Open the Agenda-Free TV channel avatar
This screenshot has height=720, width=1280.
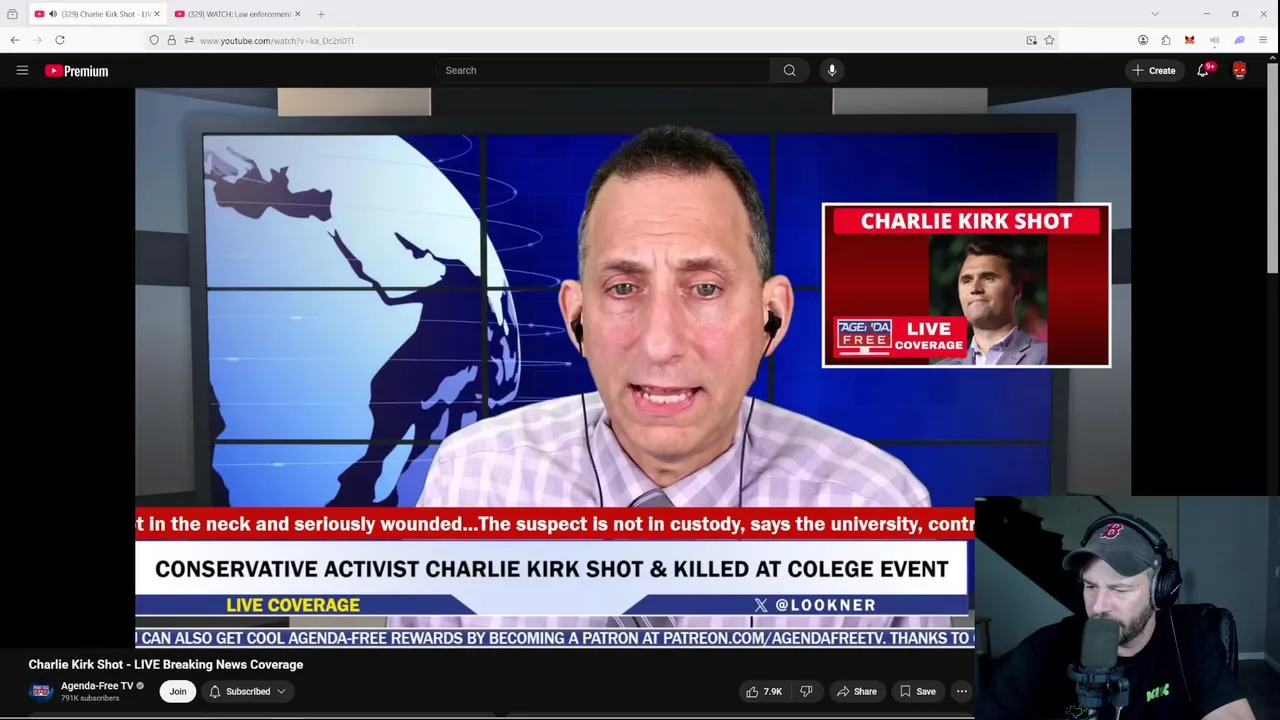pyautogui.click(x=41, y=691)
